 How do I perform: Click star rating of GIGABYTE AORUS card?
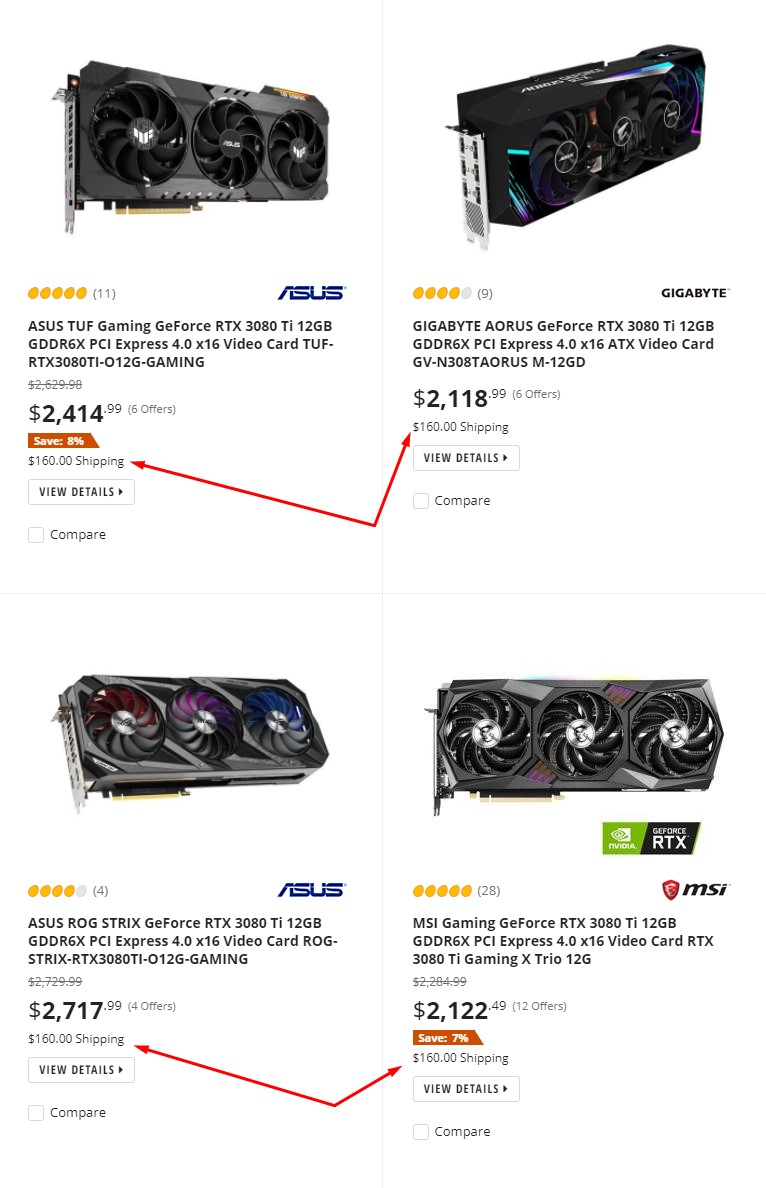442,294
